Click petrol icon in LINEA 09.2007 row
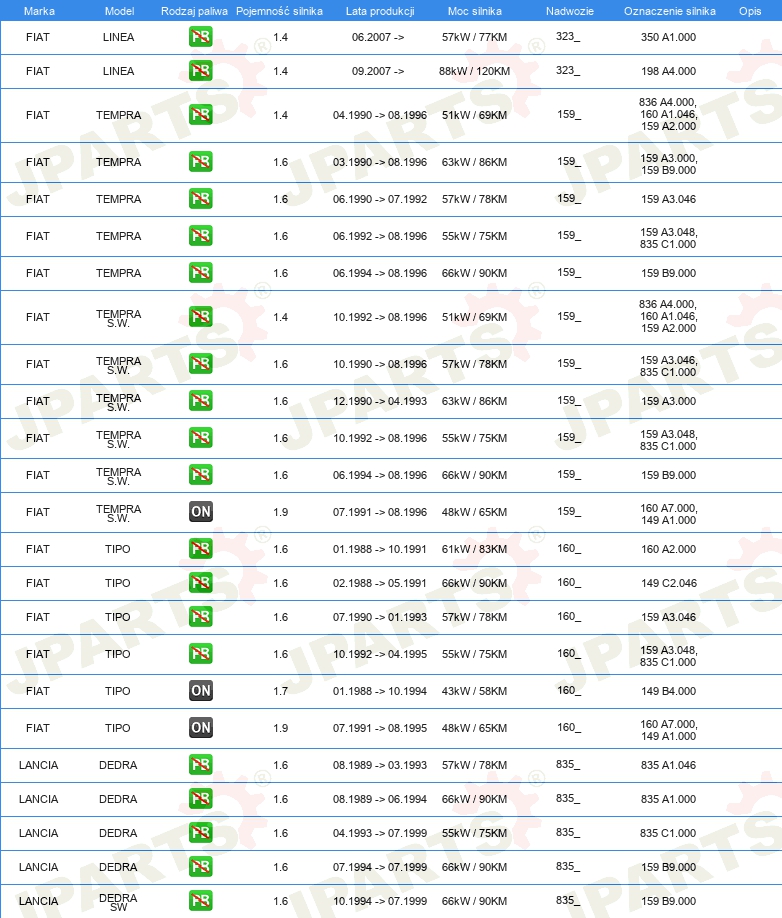The width and height of the screenshot is (782, 918). [200, 71]
